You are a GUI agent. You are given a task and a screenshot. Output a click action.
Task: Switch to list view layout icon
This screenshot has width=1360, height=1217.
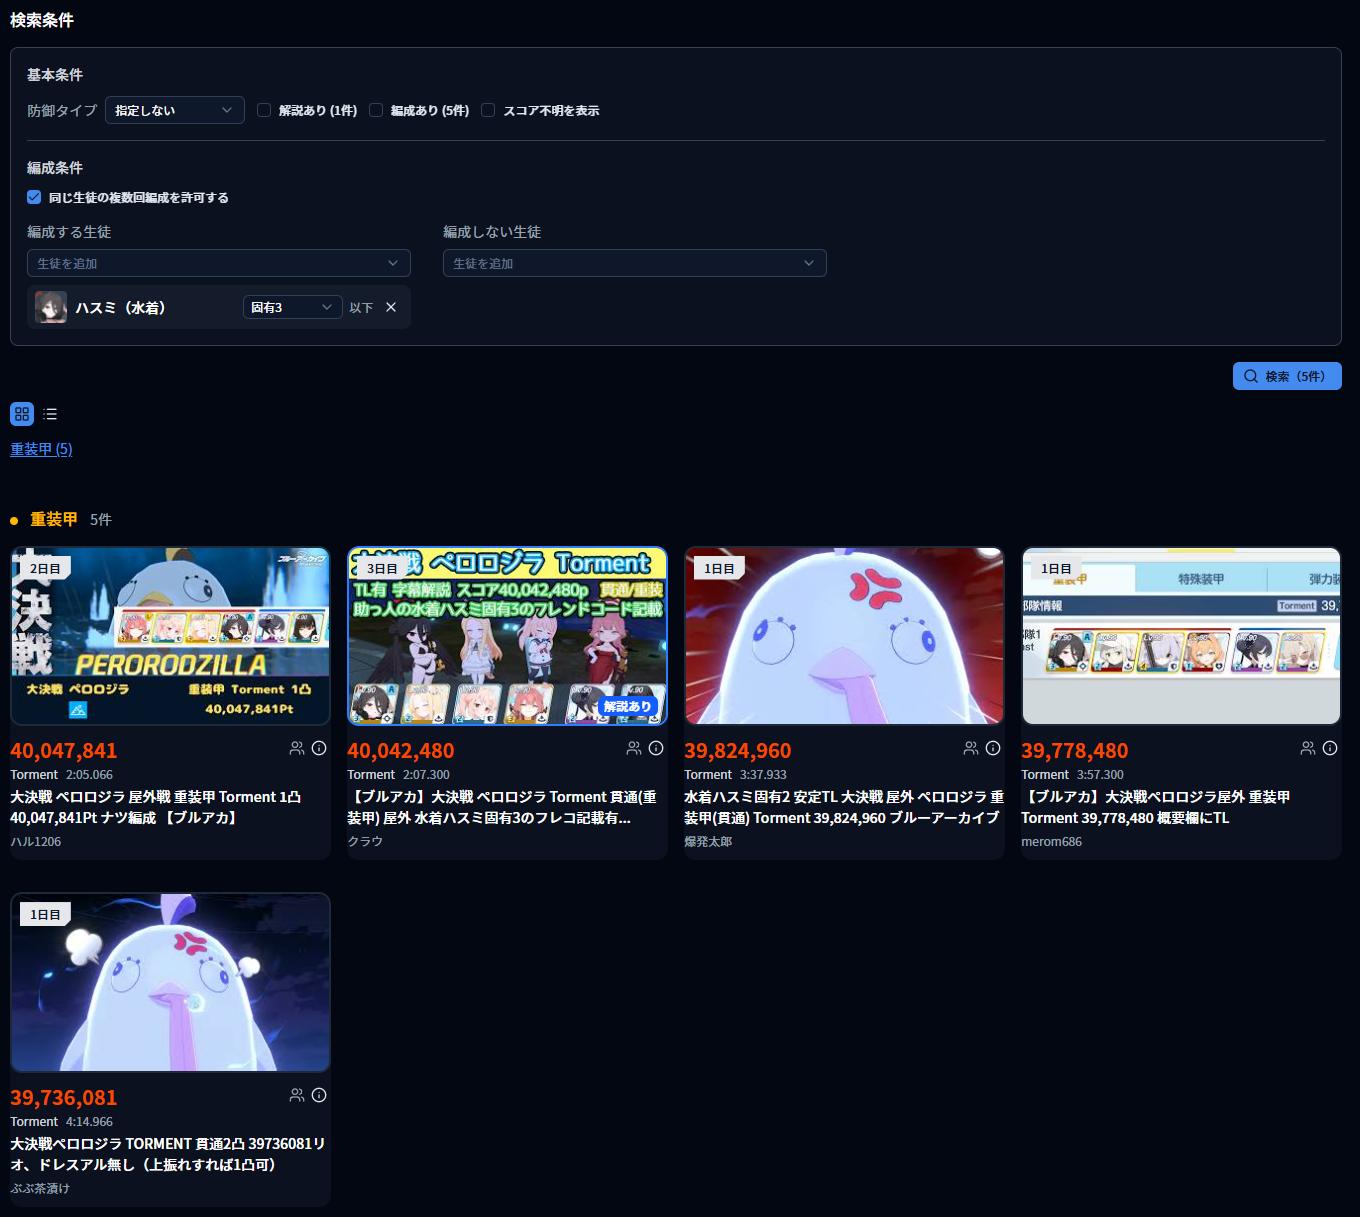point(50,414)
